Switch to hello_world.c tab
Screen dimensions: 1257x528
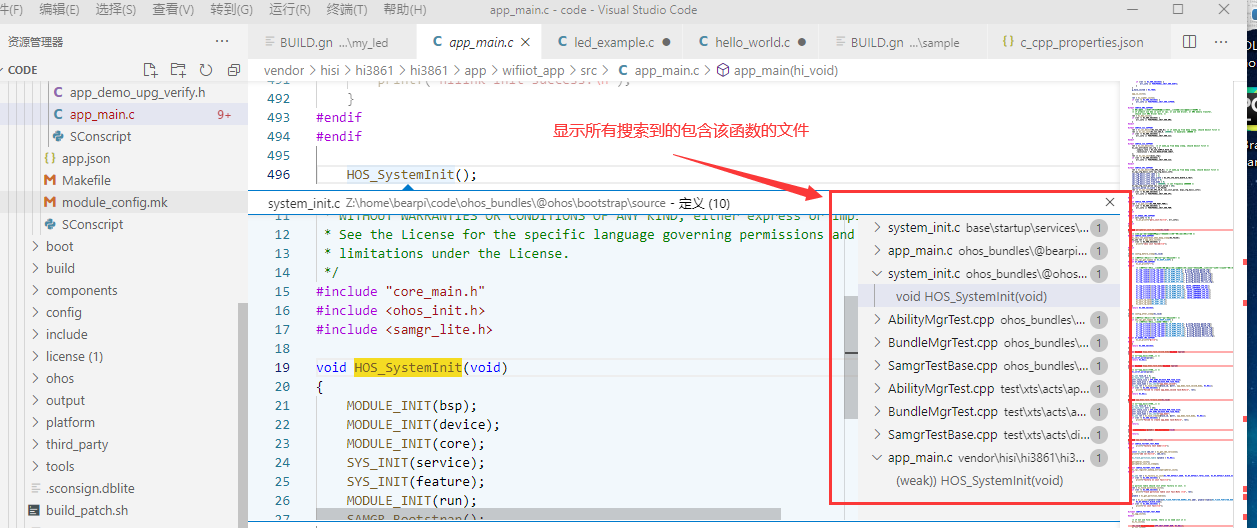pos(751,42)
